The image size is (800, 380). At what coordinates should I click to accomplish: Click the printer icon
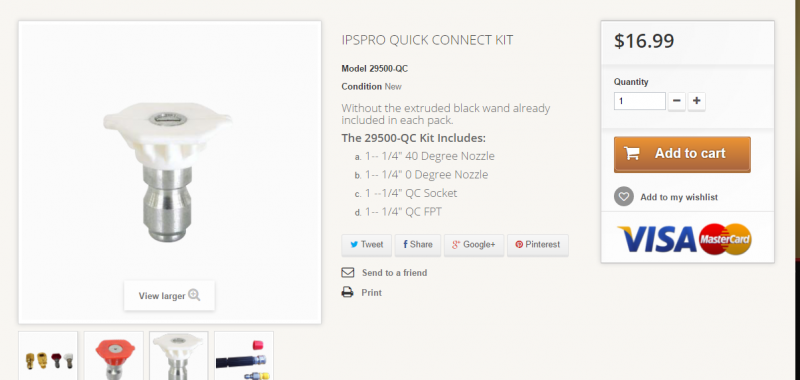(347, 292)
